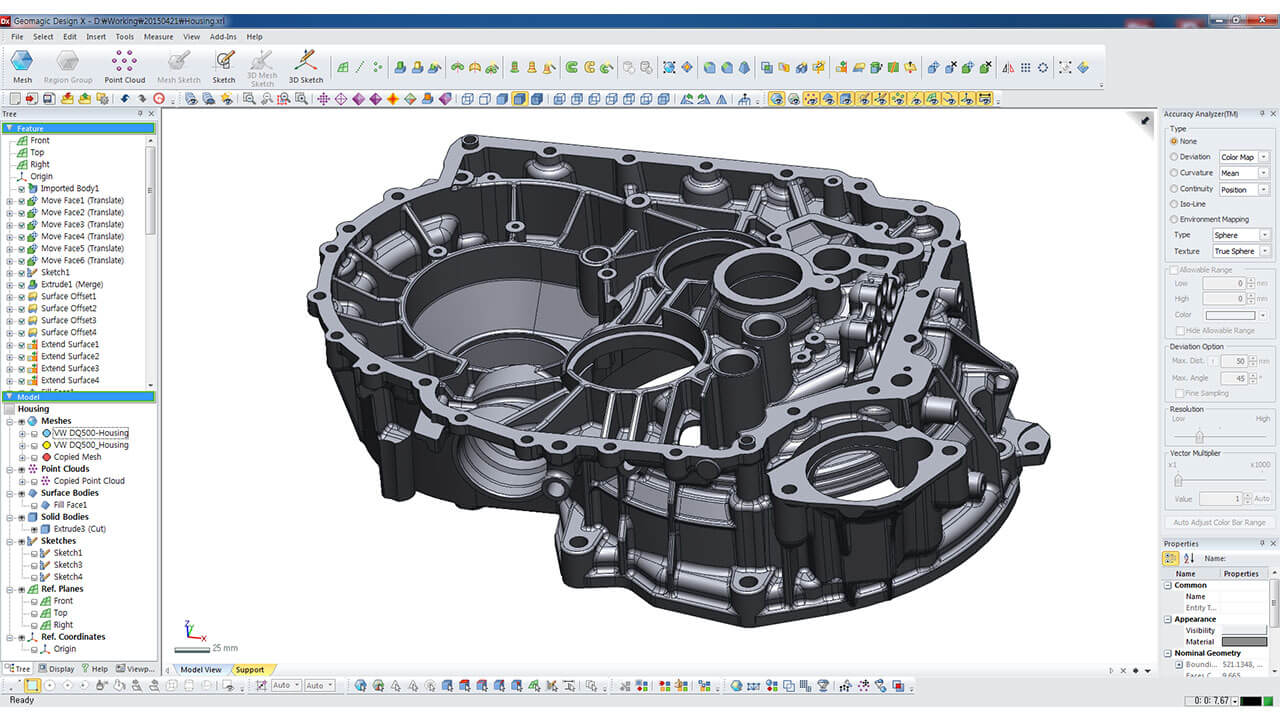
Task: Click the 3D Mesh Sketch icon
Action: [262, 64]
